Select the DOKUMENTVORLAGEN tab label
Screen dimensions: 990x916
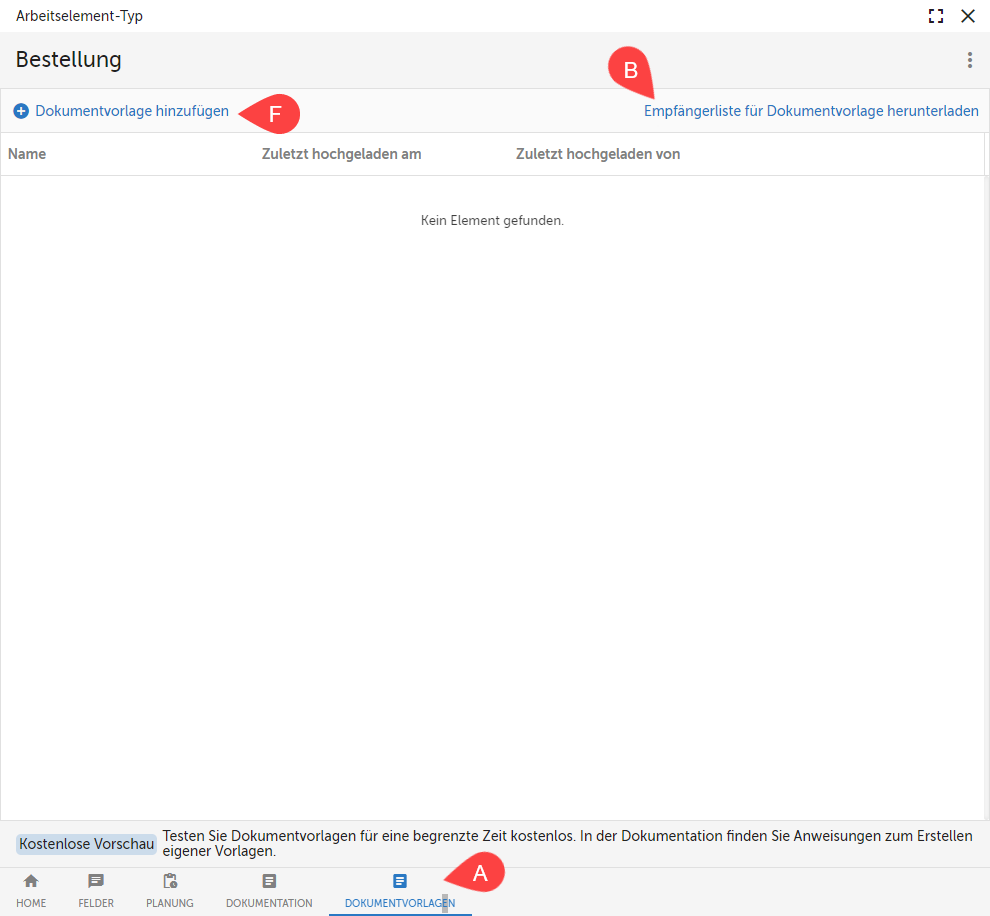coord(400,903)
